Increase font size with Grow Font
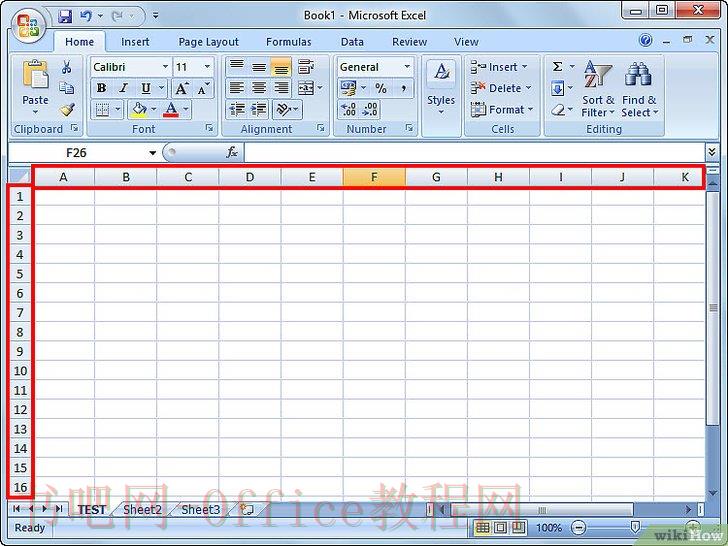 click(182, 88)
